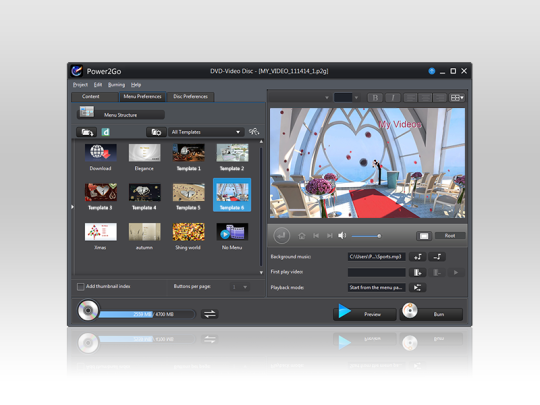The width and height of the screenshot is (540, 405).
Task: Open the All Templates dropdown
Action: tap(206, 132)
